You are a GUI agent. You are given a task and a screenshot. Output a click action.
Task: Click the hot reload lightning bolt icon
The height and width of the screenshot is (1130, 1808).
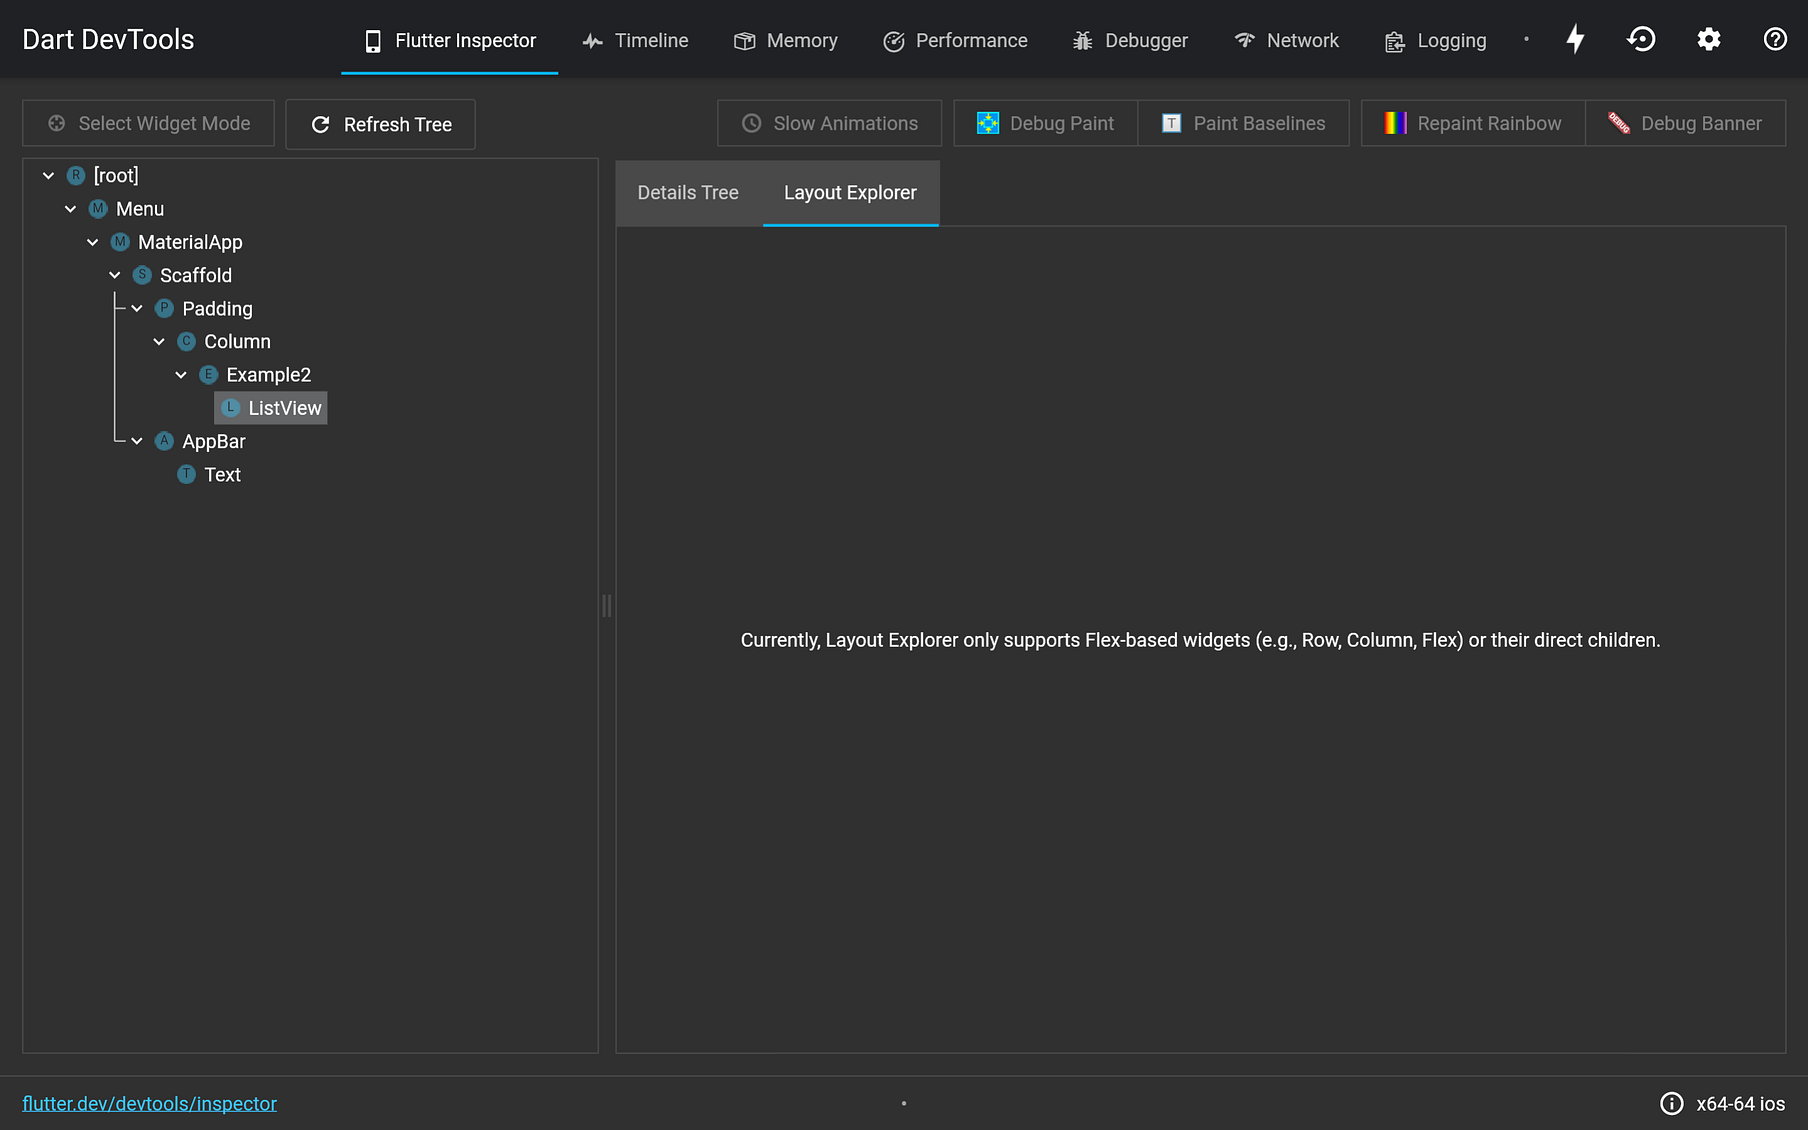(x=1575, y=39)
